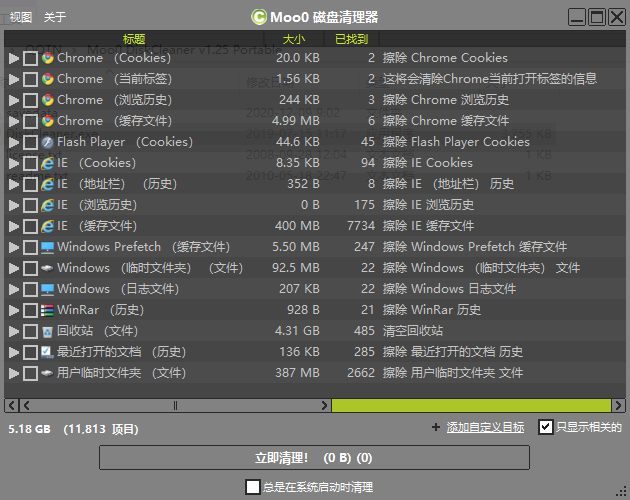
Task: Expand the IE (Cookies) row
Action: 14,164
